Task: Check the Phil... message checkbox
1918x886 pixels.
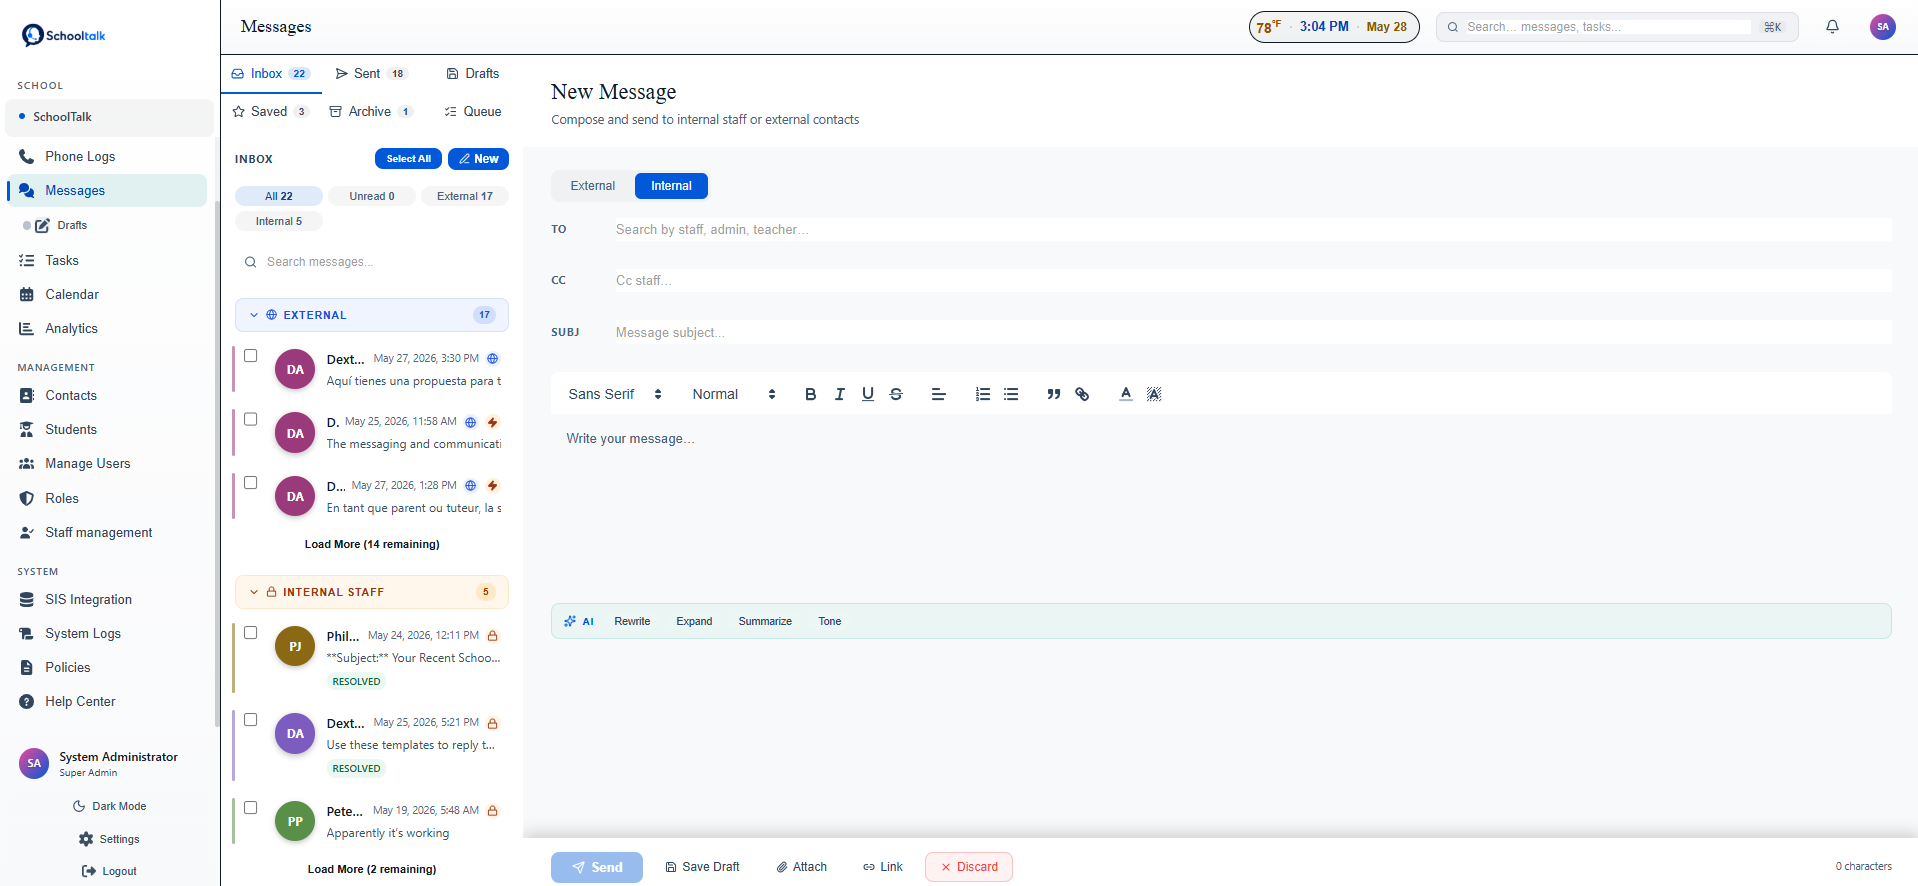Action: point(251,633)
